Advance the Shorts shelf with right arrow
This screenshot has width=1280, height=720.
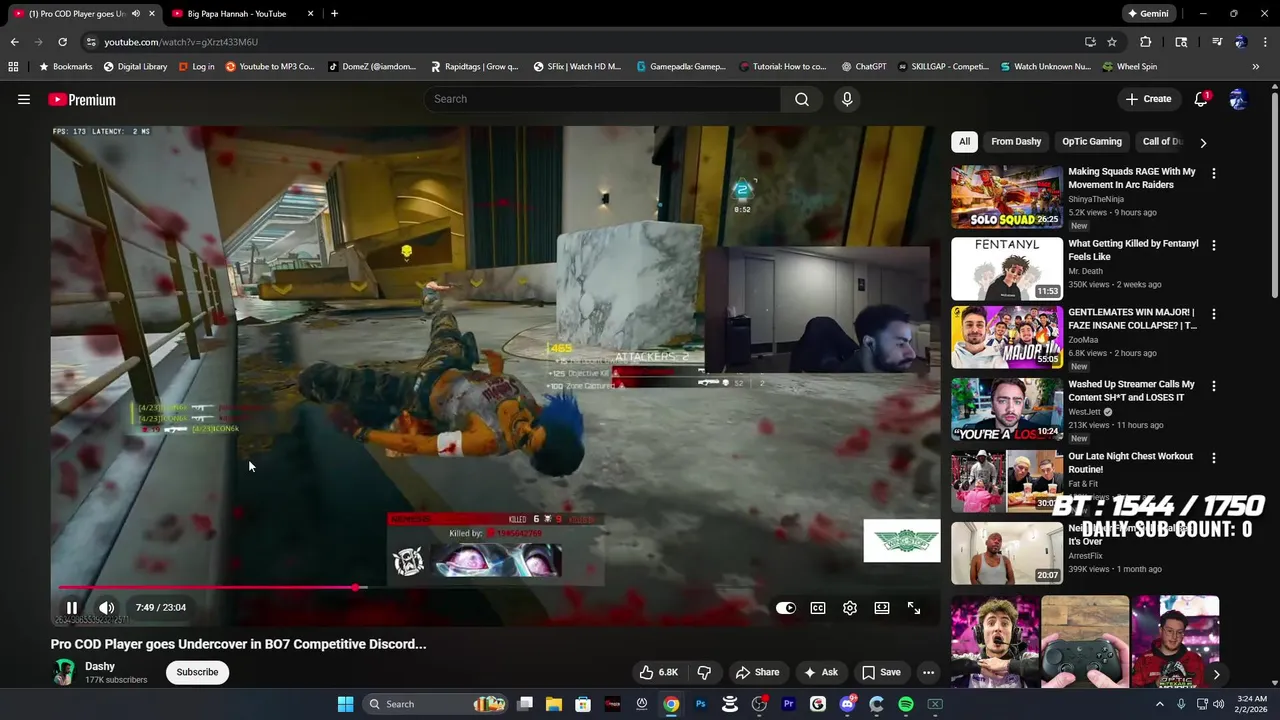[x=1216, y=674]
